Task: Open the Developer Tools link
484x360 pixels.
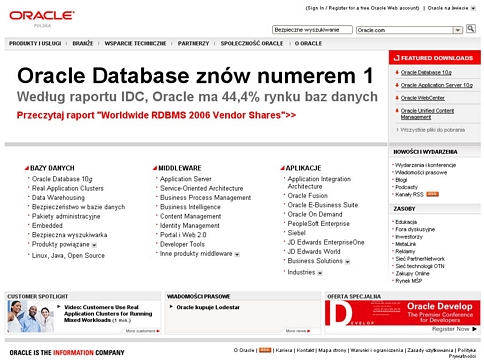Action: pyautogui.click(x=182, y=244)
